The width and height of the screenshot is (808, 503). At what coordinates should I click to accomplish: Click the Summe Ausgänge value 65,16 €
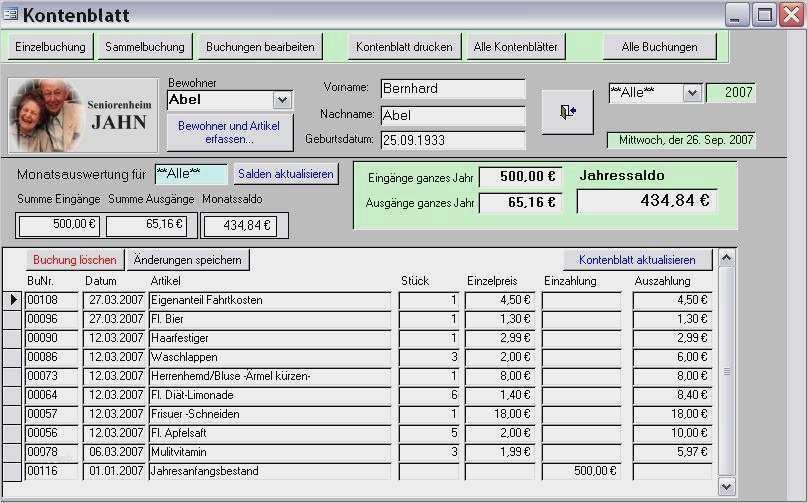[x=146, y=225]
